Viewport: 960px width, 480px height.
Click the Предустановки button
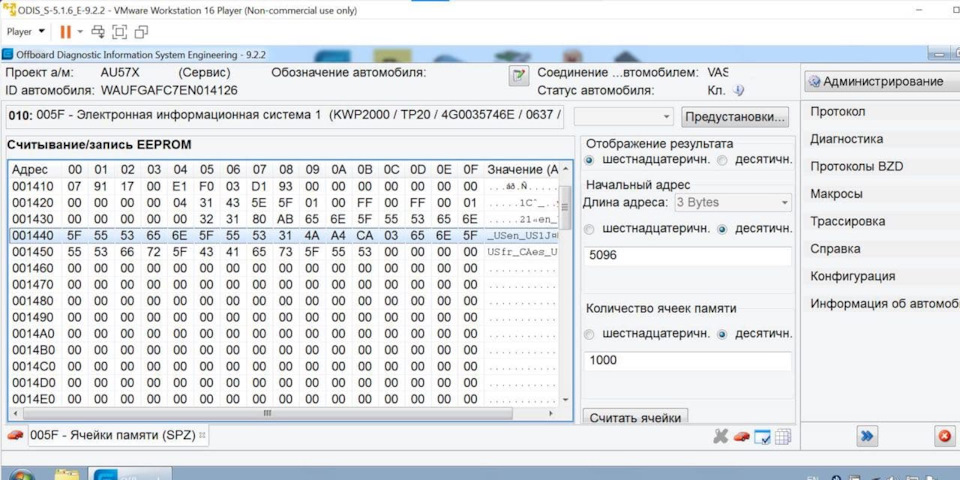pyautogui.click(x=735, y=117)
